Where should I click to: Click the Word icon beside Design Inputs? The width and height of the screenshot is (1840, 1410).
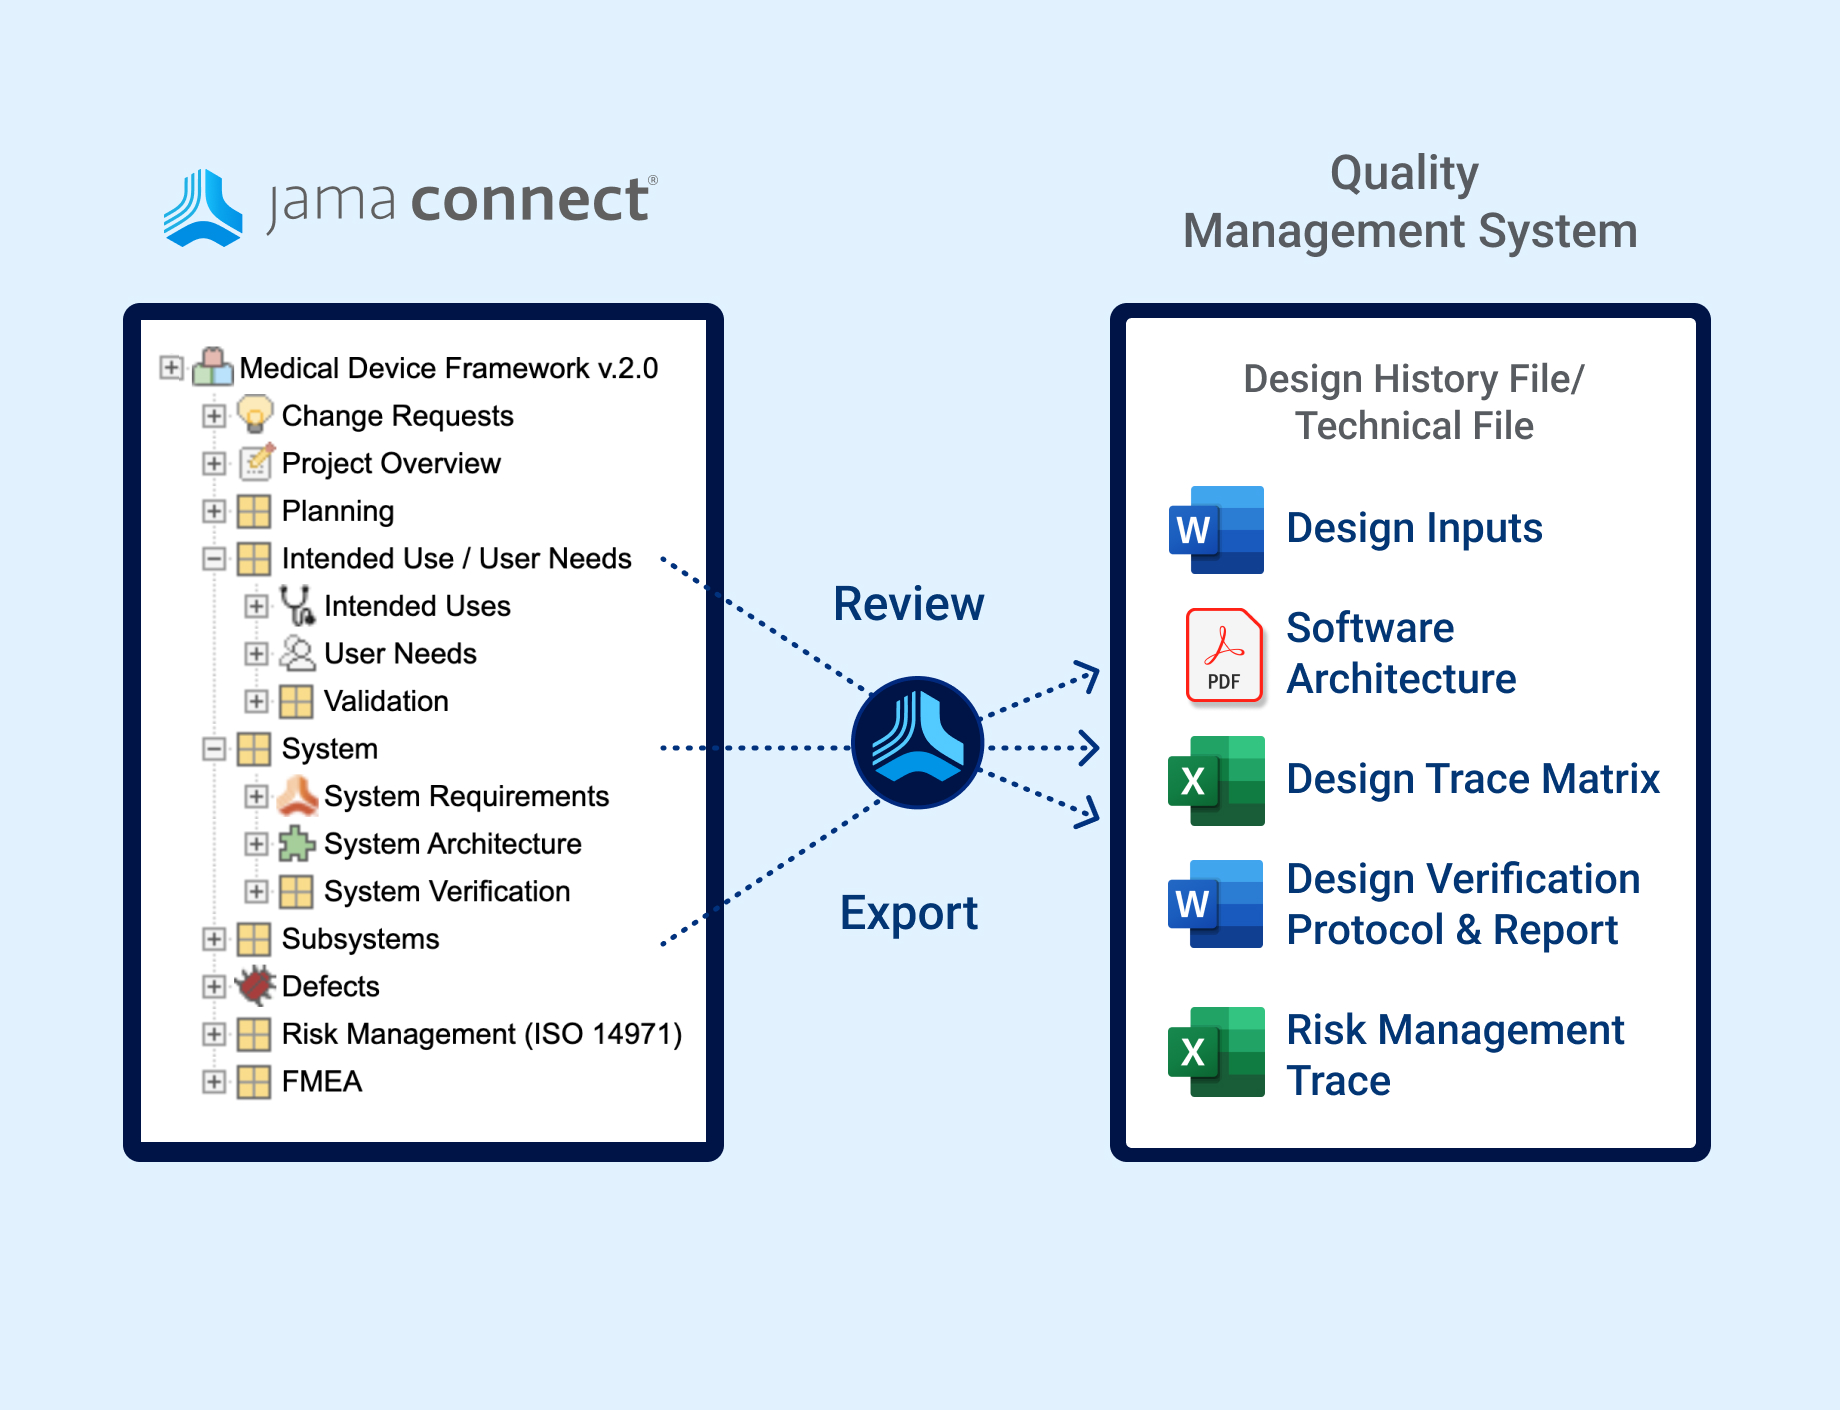point(1216,529)
